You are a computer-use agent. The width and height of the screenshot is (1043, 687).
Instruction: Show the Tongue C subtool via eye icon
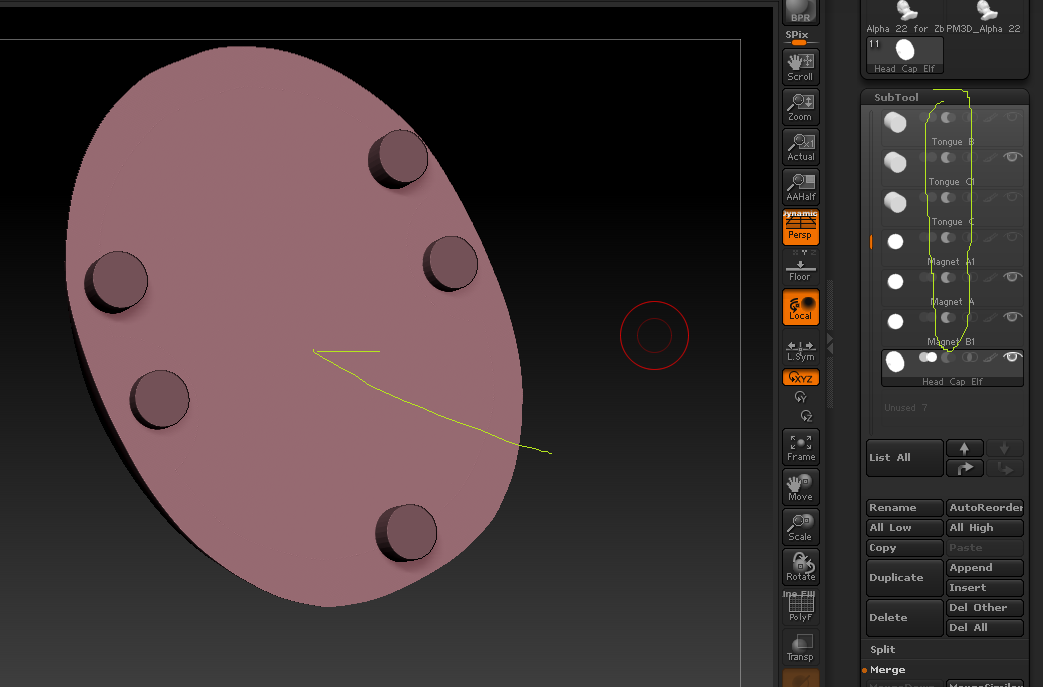(1012, 197)
